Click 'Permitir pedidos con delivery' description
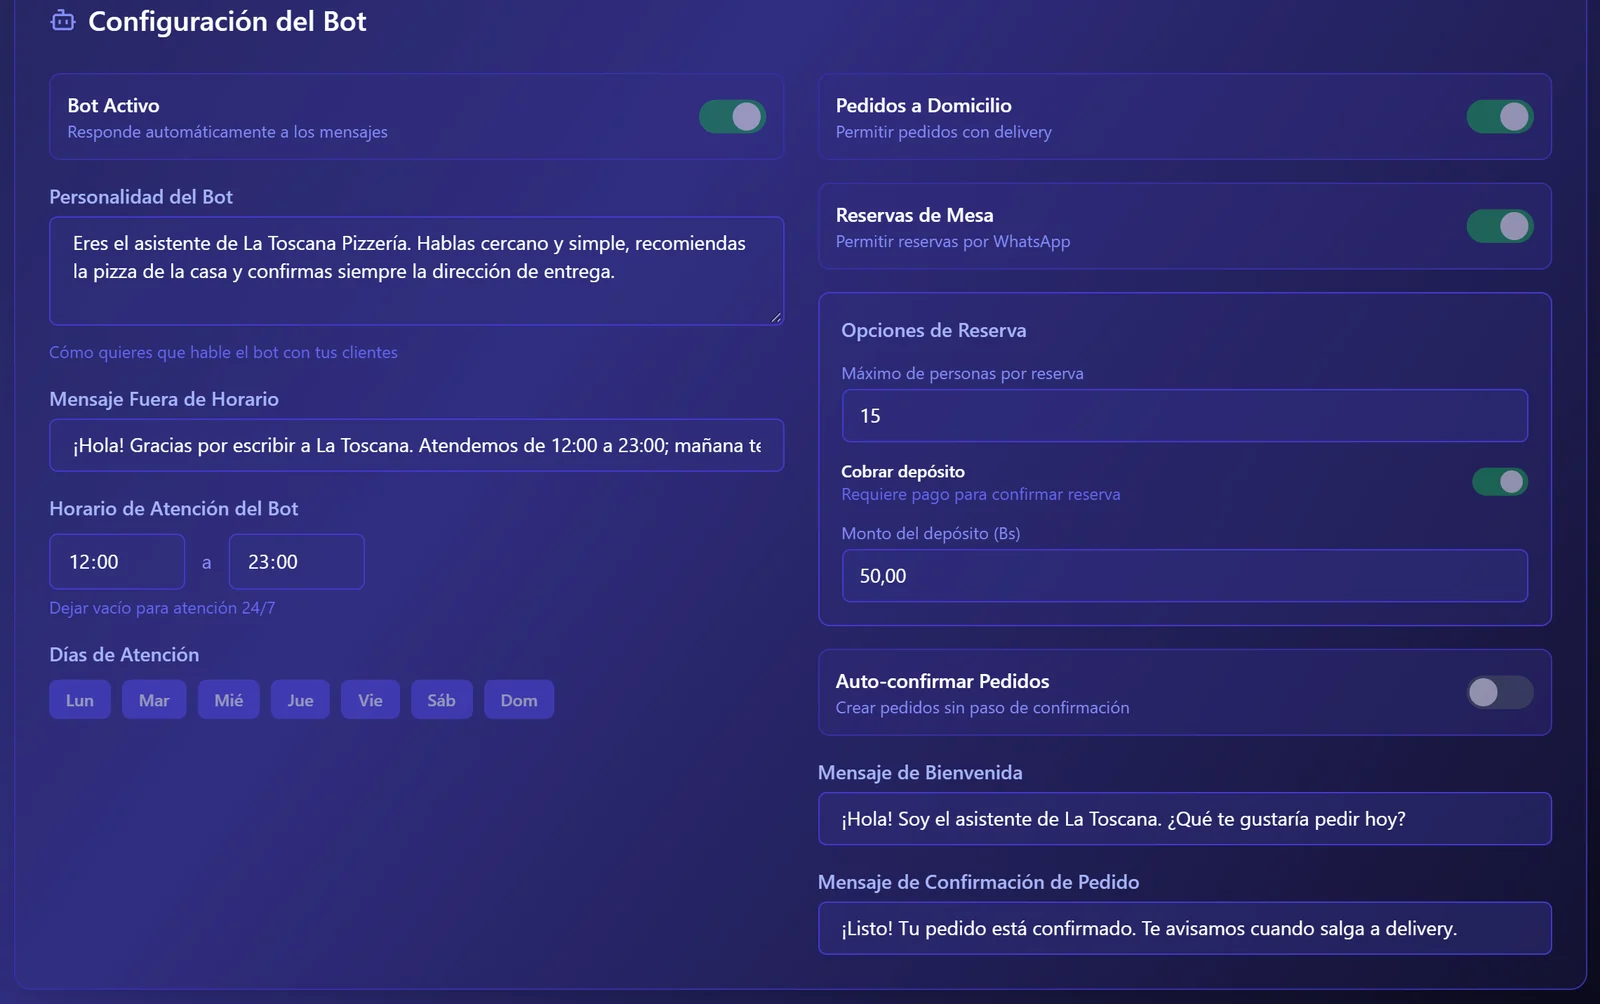1600x1004 pixels. pos(944,132)
